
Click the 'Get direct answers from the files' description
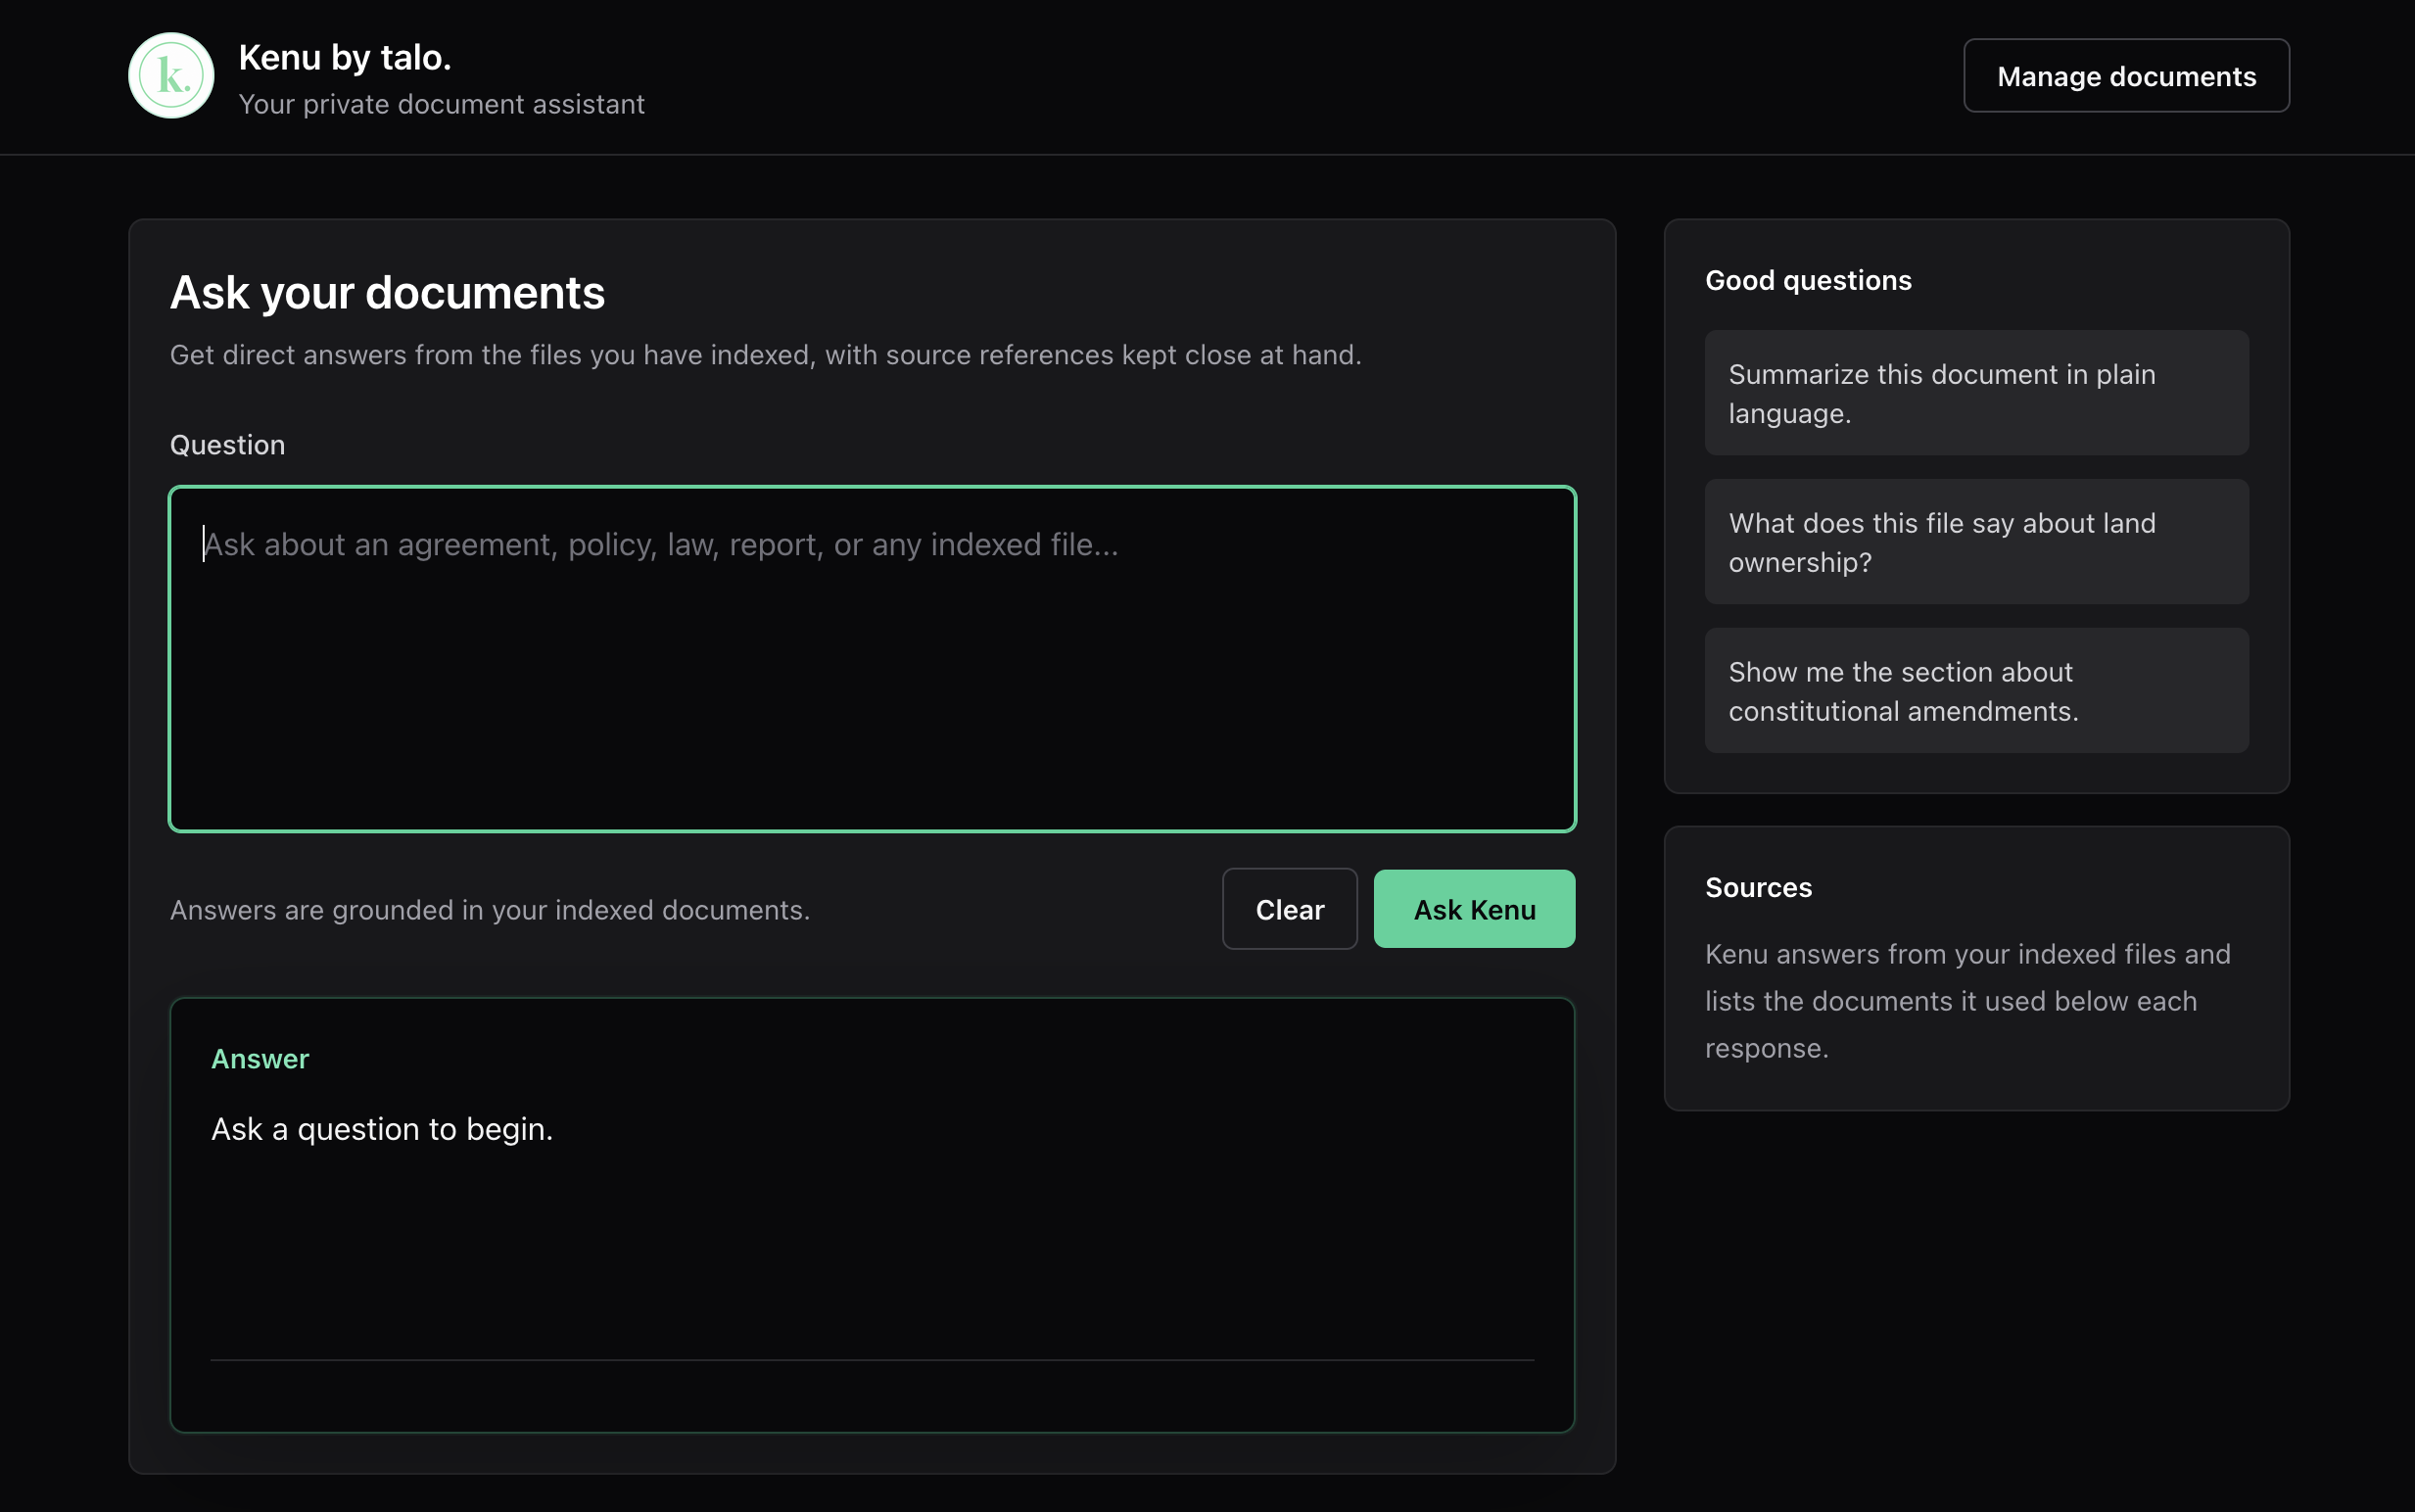click(x=765, y=355)
